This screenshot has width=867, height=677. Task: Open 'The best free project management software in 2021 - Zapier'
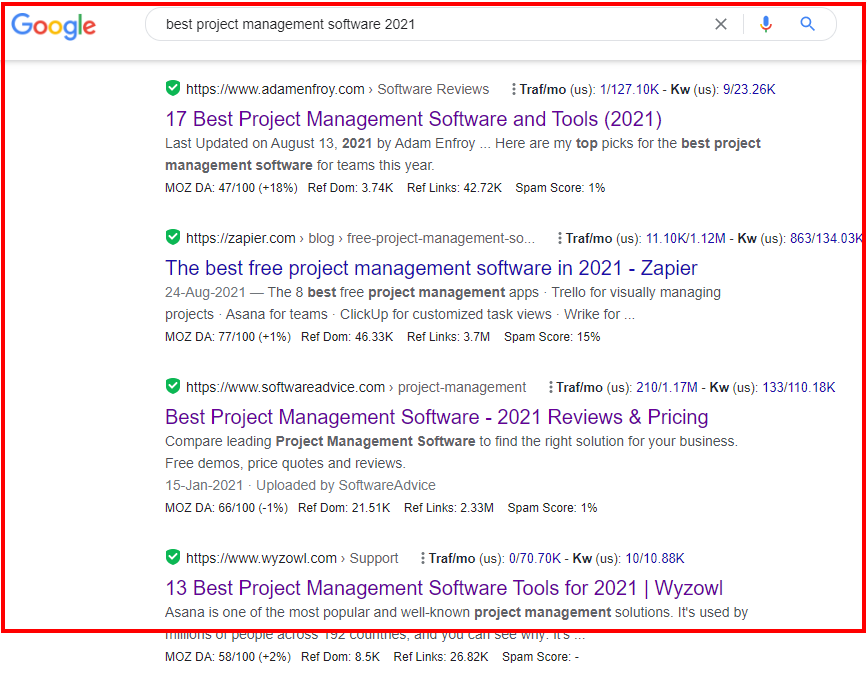point(431,268)
